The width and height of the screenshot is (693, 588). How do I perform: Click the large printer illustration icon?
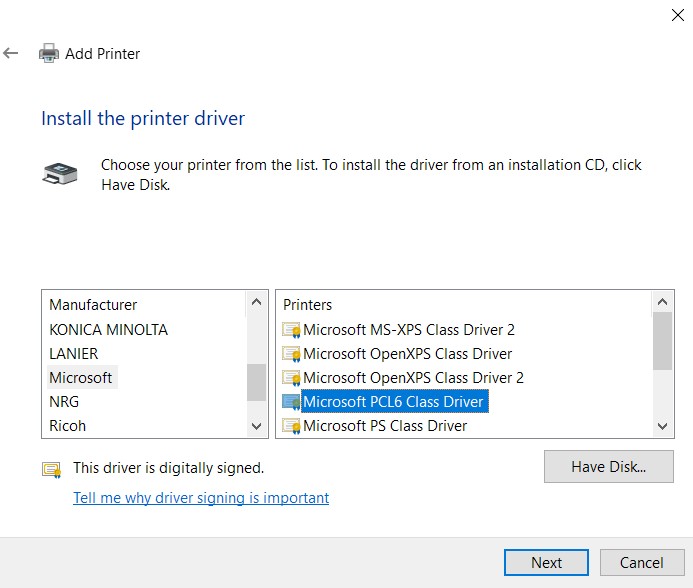(x=60, y=174)
